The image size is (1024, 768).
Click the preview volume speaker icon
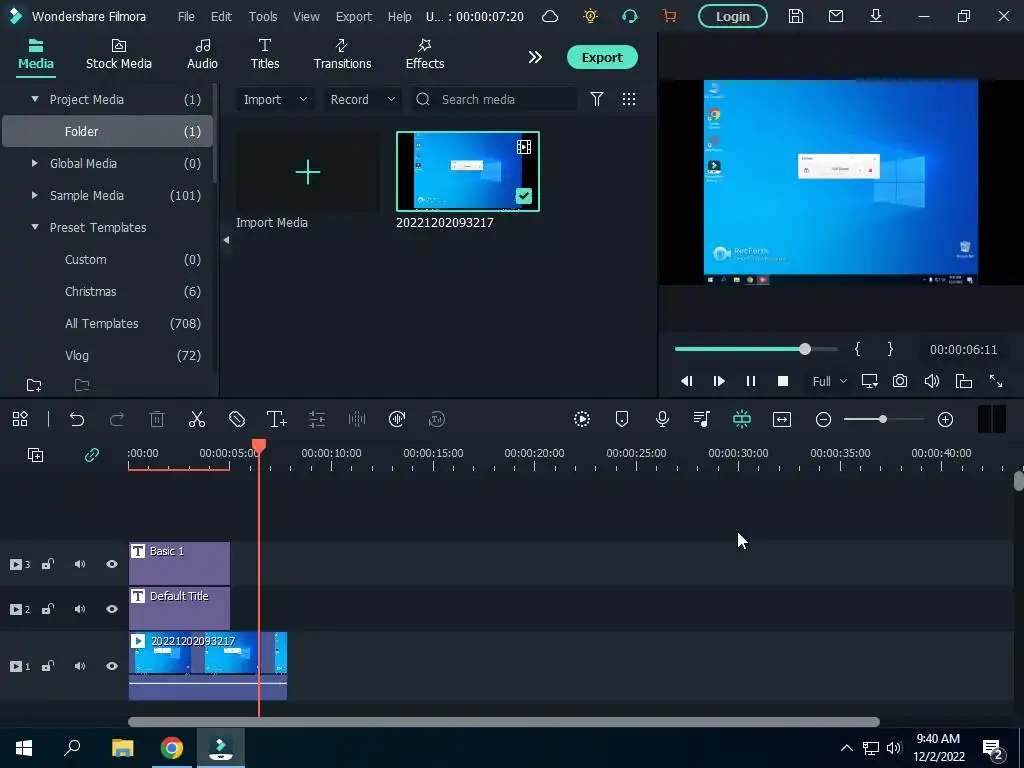tap(932, 381)
